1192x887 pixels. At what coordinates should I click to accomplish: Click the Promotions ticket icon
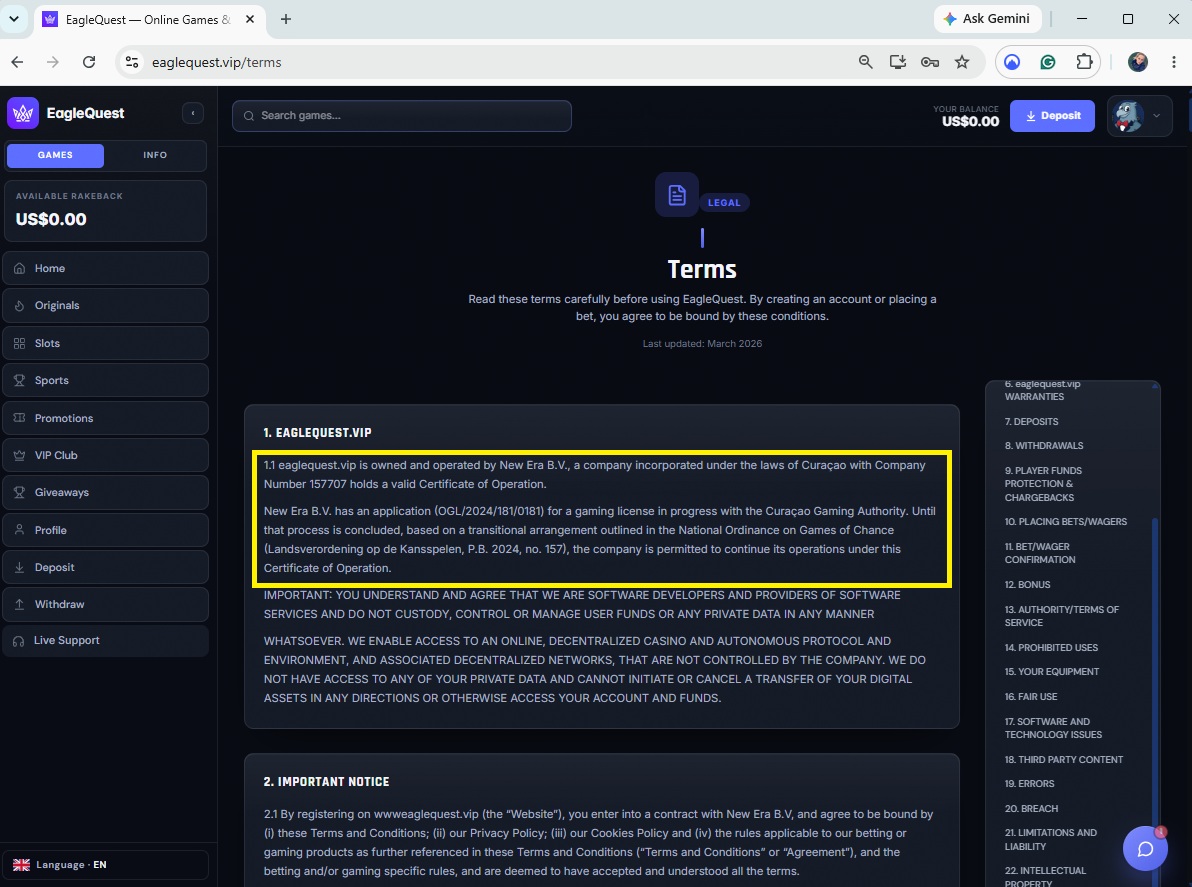[x=20, y=418]
